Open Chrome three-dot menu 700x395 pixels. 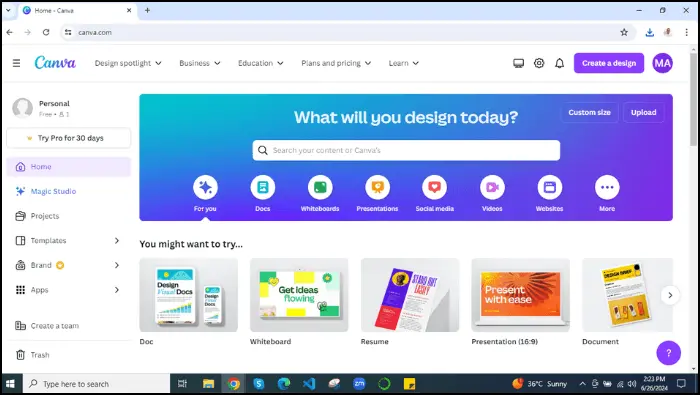687,32
